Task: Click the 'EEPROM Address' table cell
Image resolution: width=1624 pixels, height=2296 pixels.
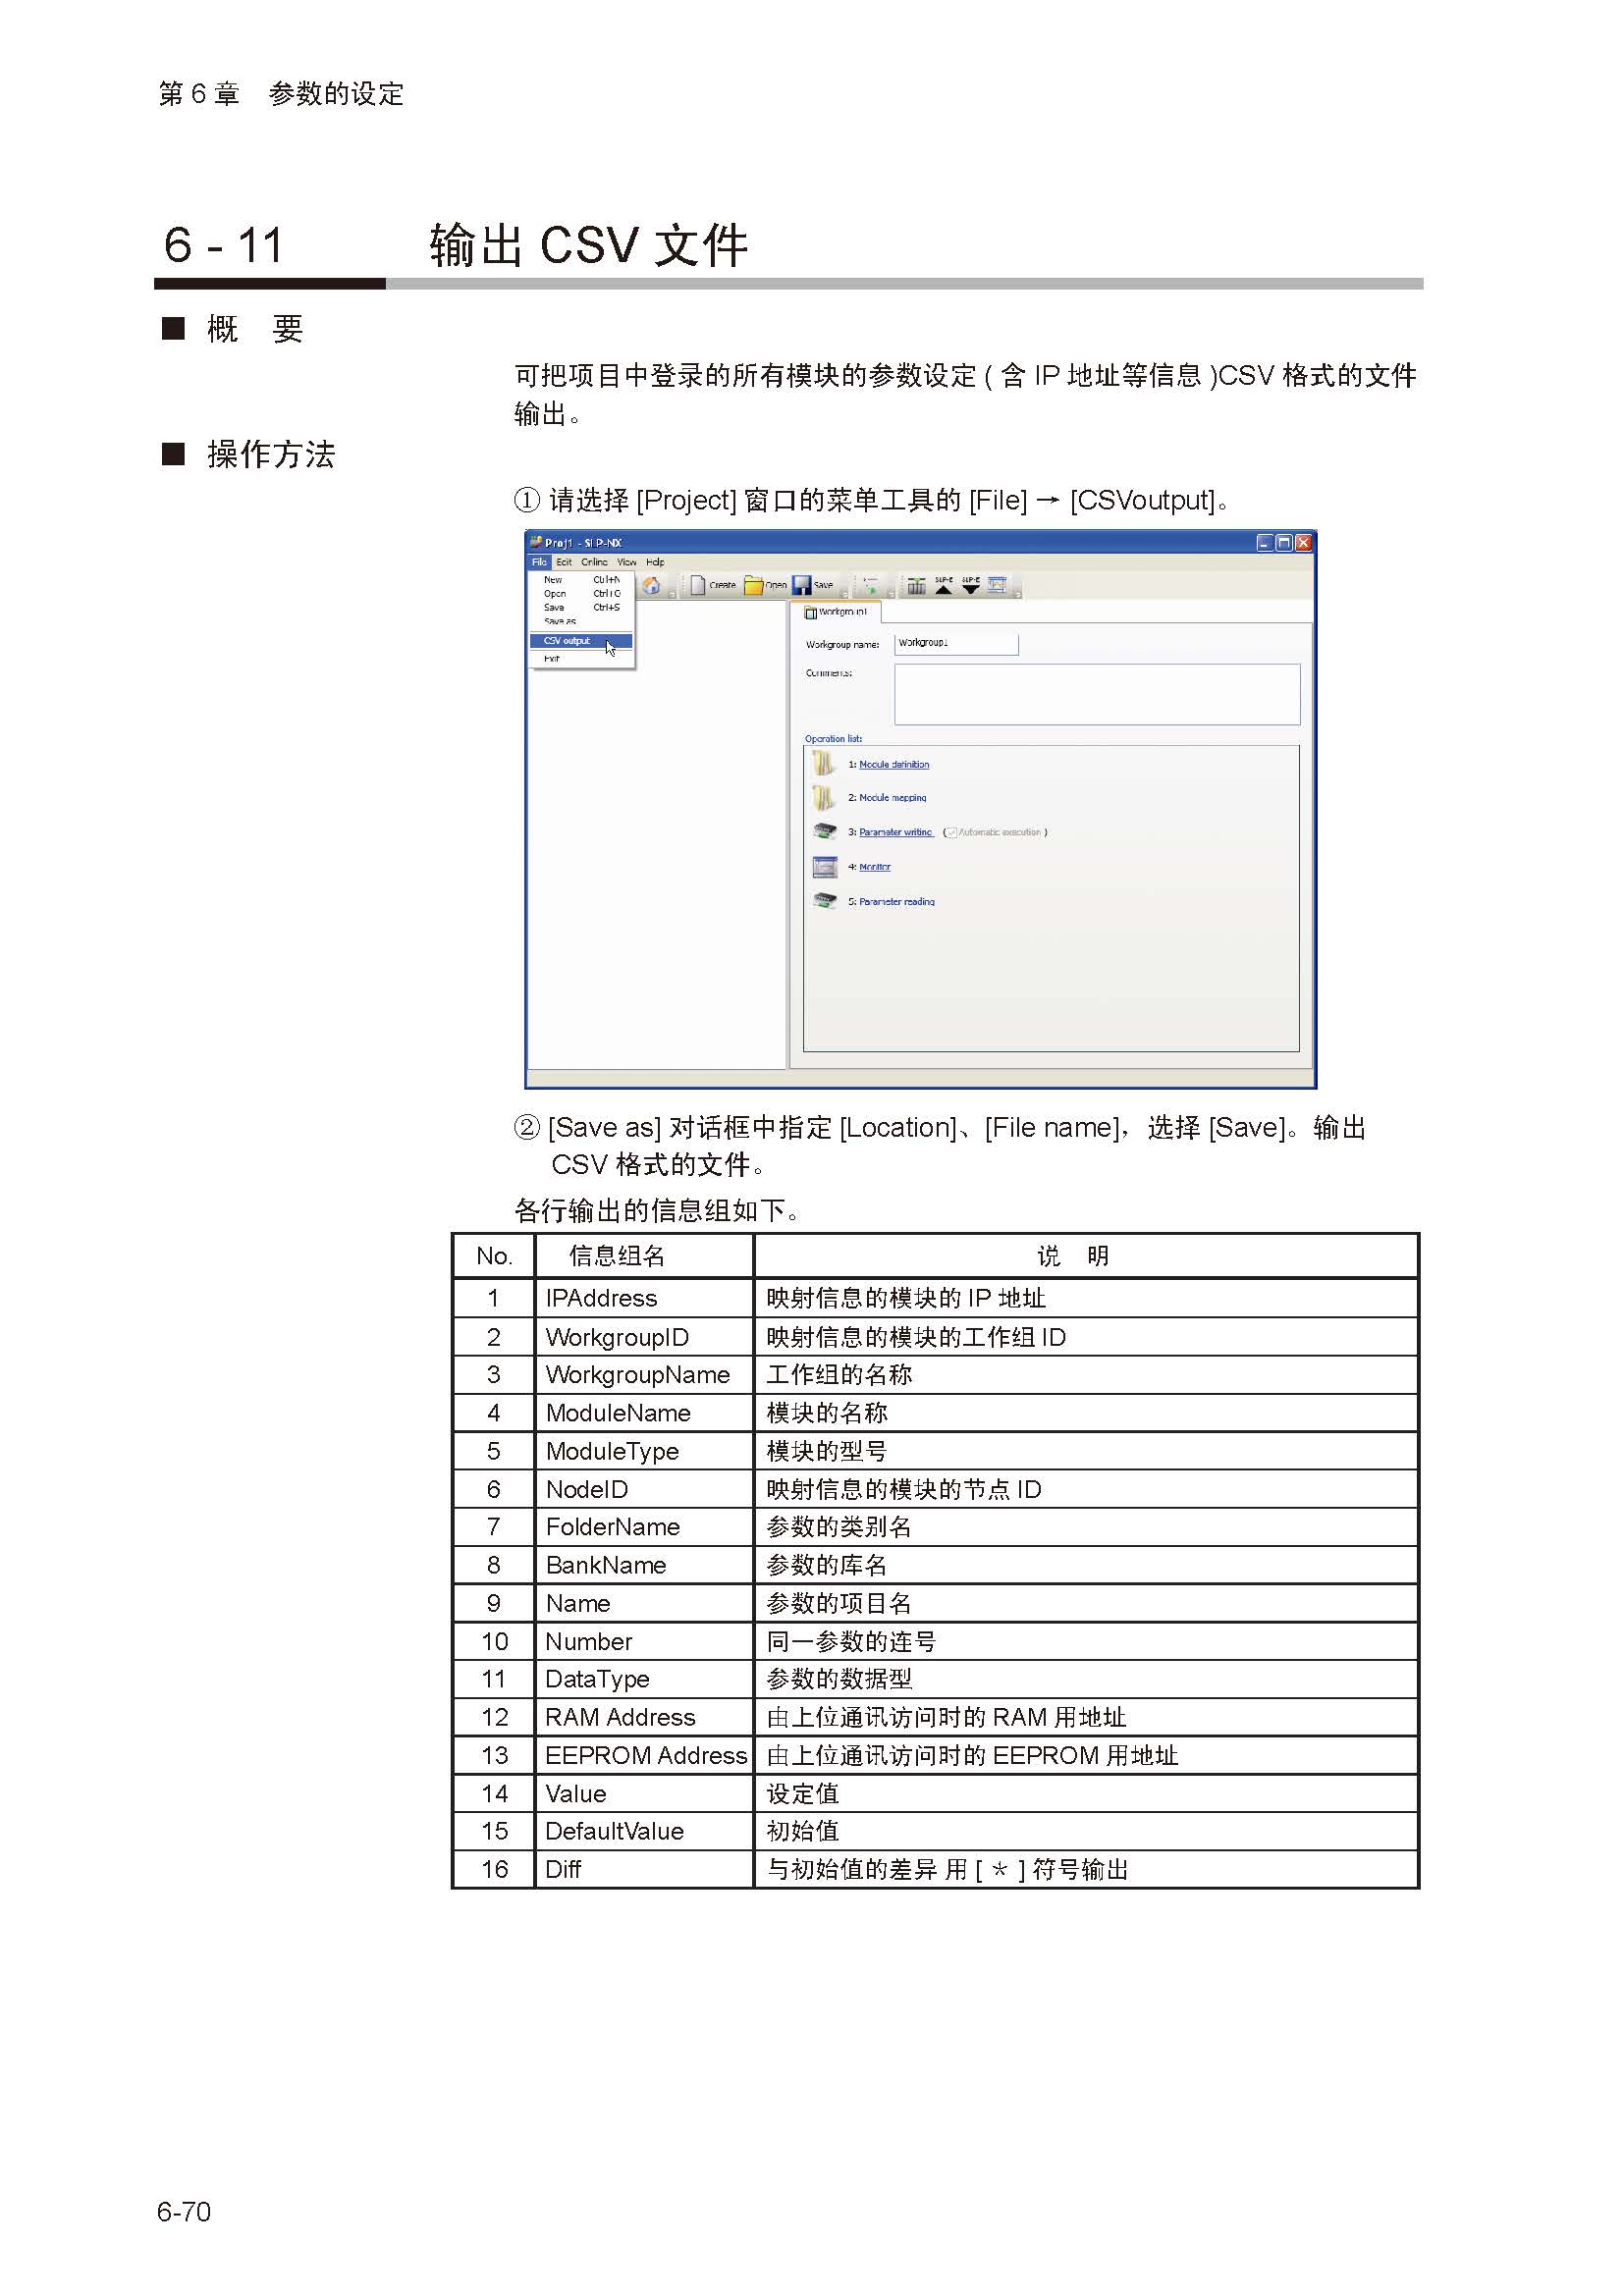Action: pos(644,1755)
